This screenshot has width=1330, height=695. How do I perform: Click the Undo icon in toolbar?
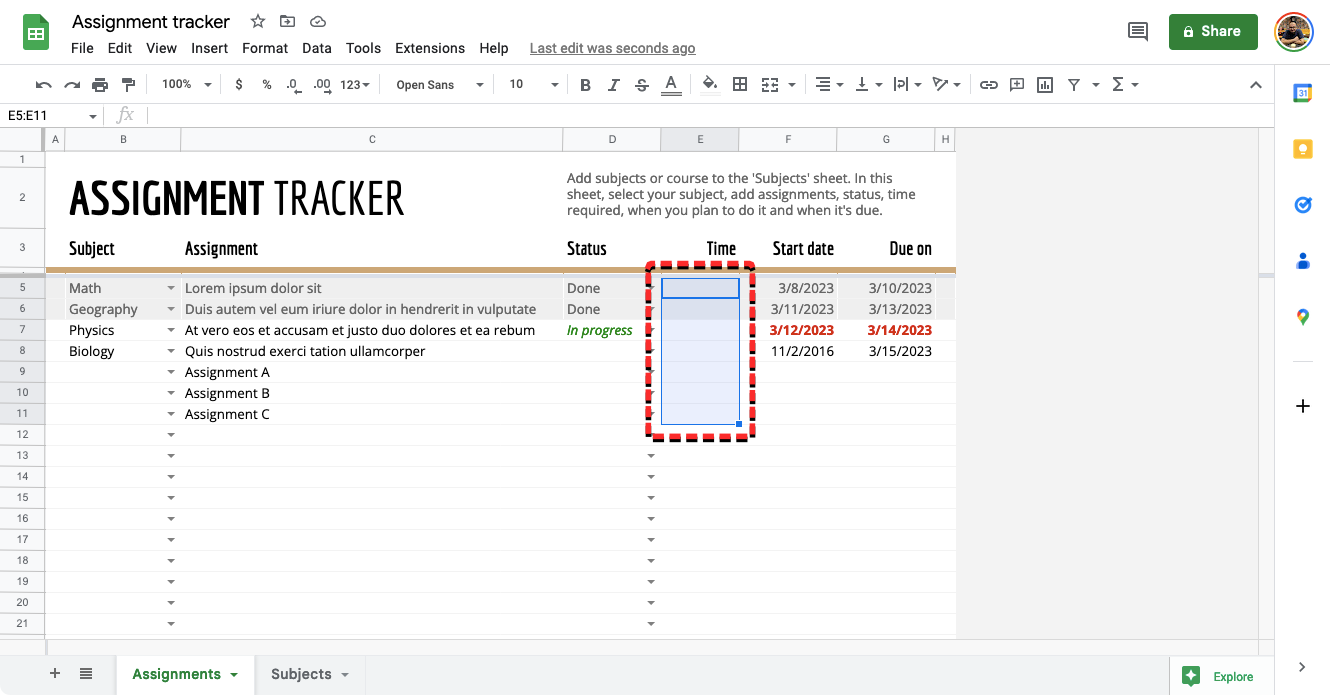pyautogui.click(x=43, y=85)
